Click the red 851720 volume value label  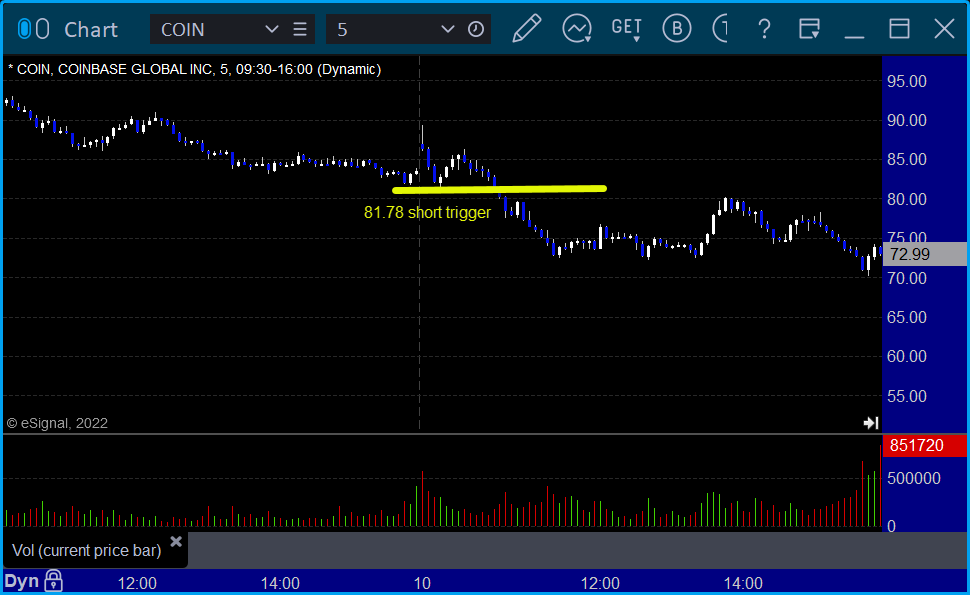click(x=925, y=445)
